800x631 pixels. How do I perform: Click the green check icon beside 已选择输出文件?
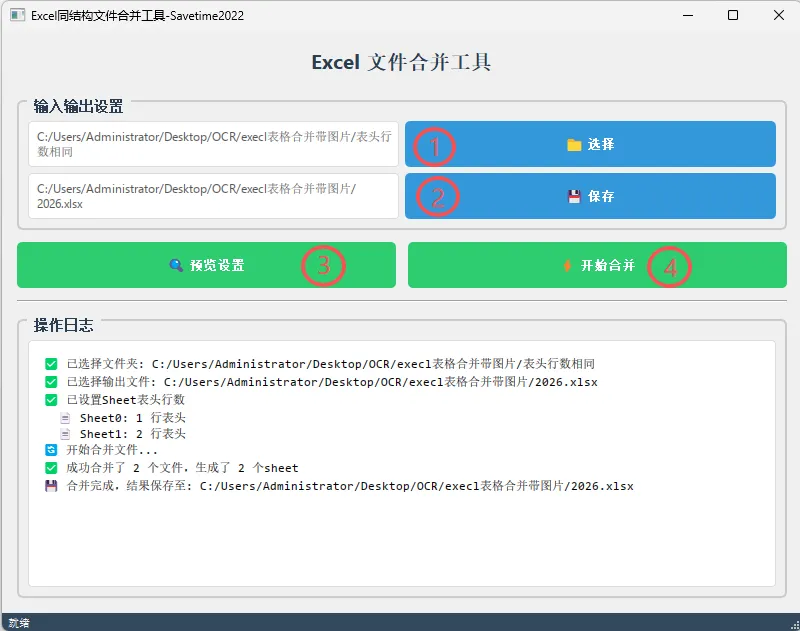[51, 382]
